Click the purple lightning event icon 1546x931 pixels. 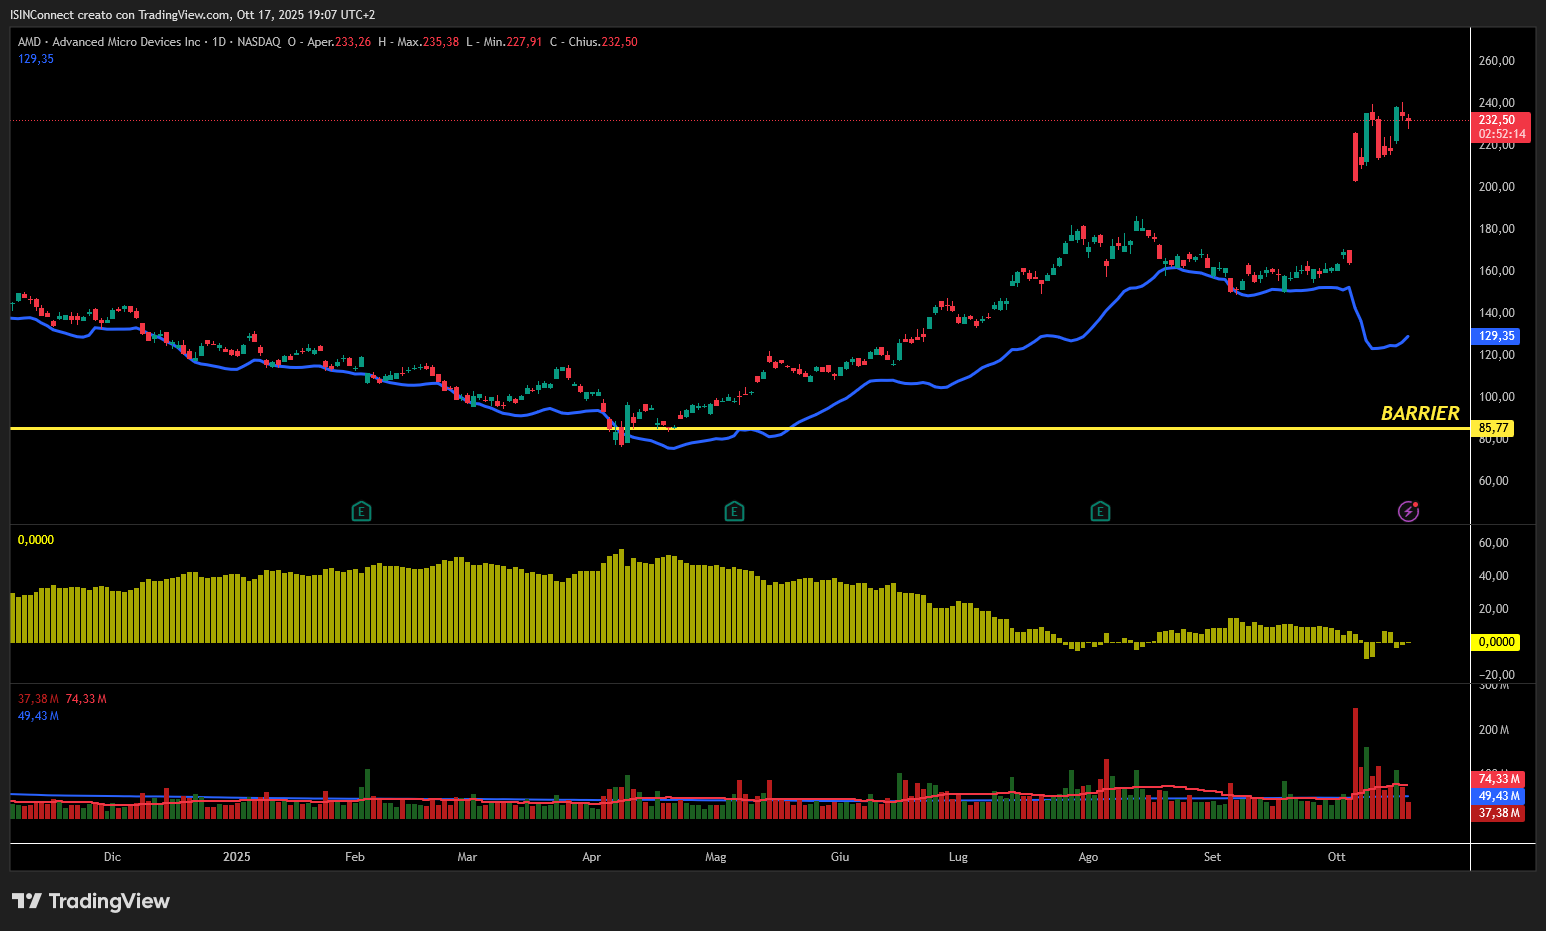click(x=1408, y=512)
